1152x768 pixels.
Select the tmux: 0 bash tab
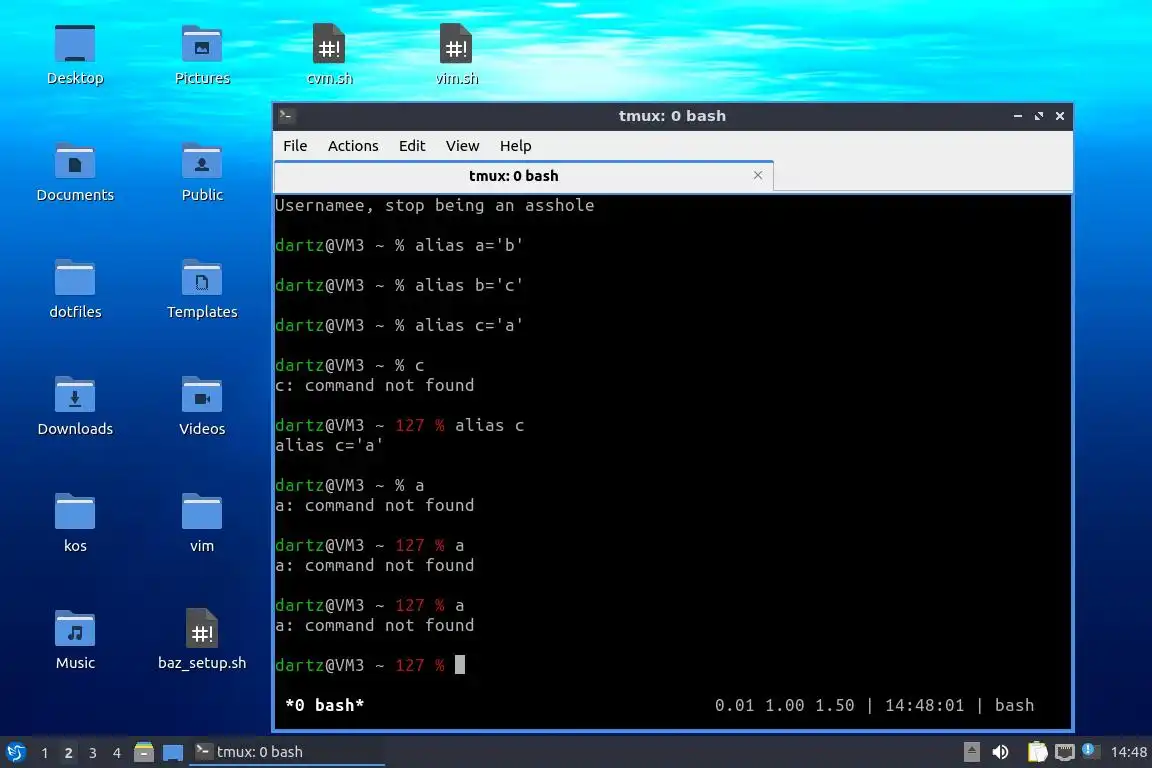[523, 176]
